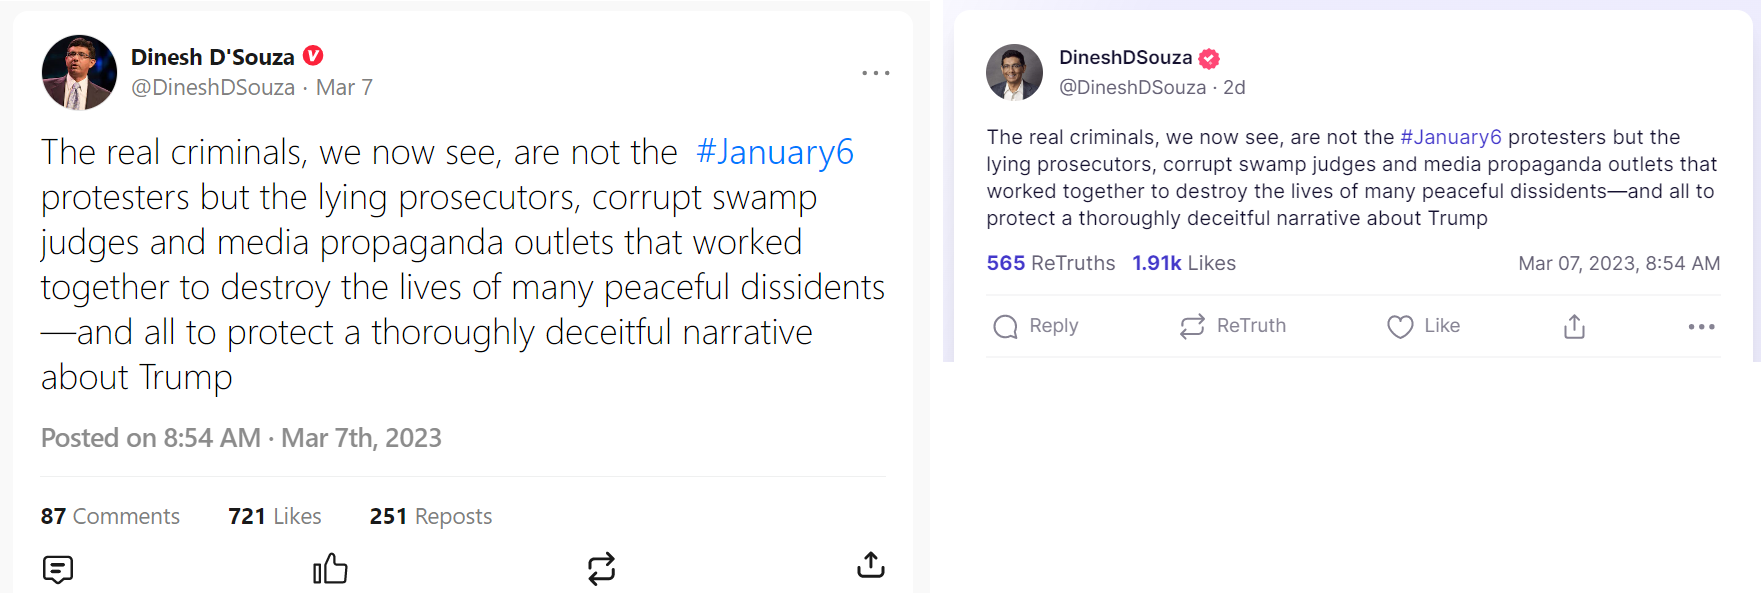View the 251 Reposts count
Screen dimensions: 1761x593
pos(431,516)
